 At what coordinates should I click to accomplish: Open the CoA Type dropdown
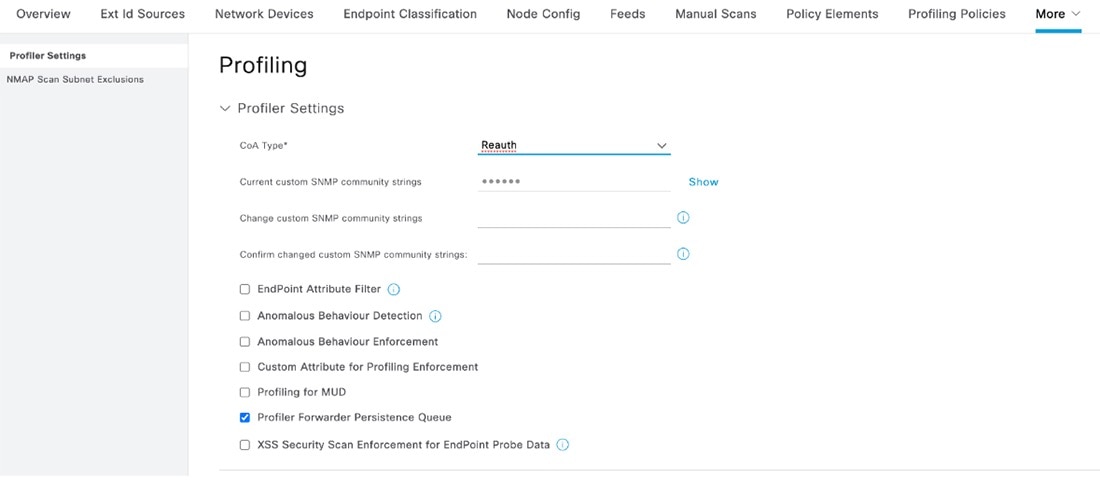pyautogui.click(x=574, y=145)
